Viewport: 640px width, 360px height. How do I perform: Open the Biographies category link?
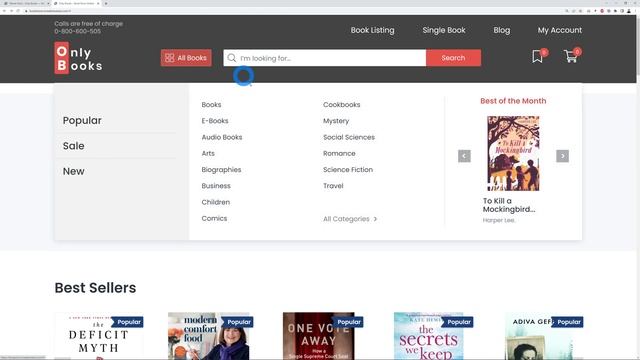point(221,169)
